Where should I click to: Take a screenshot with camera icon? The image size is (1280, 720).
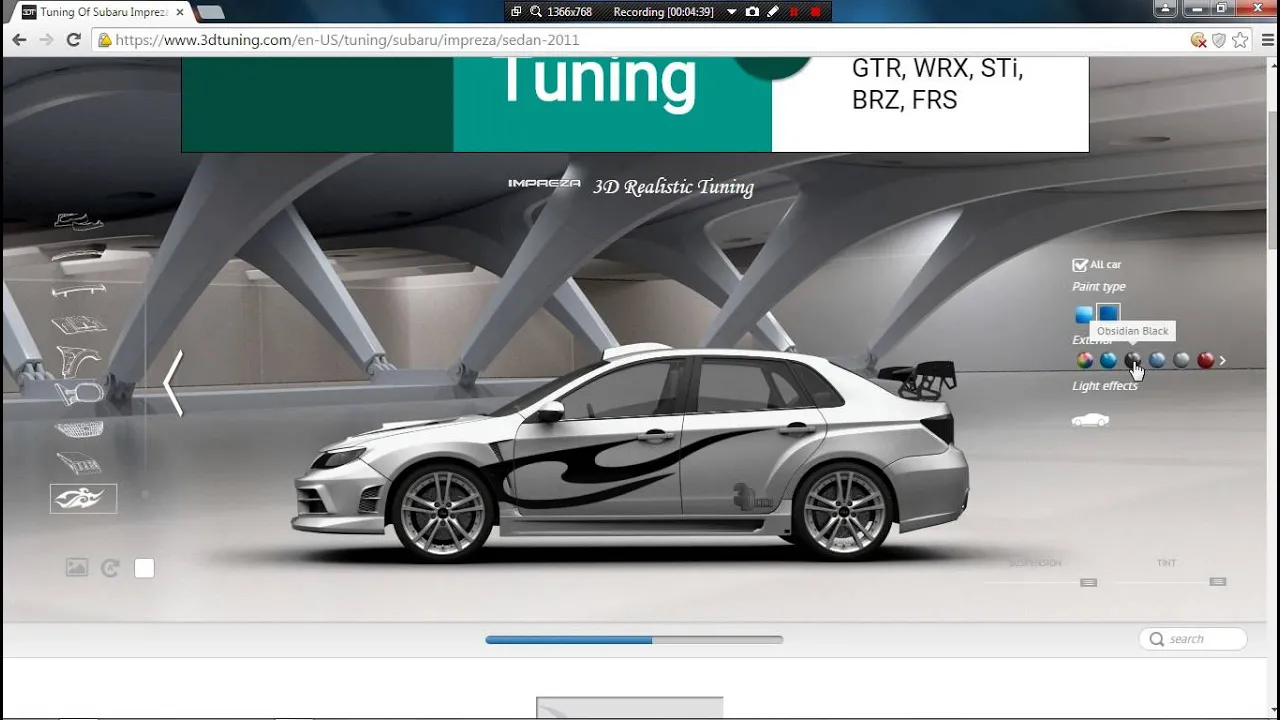[752, 11]
